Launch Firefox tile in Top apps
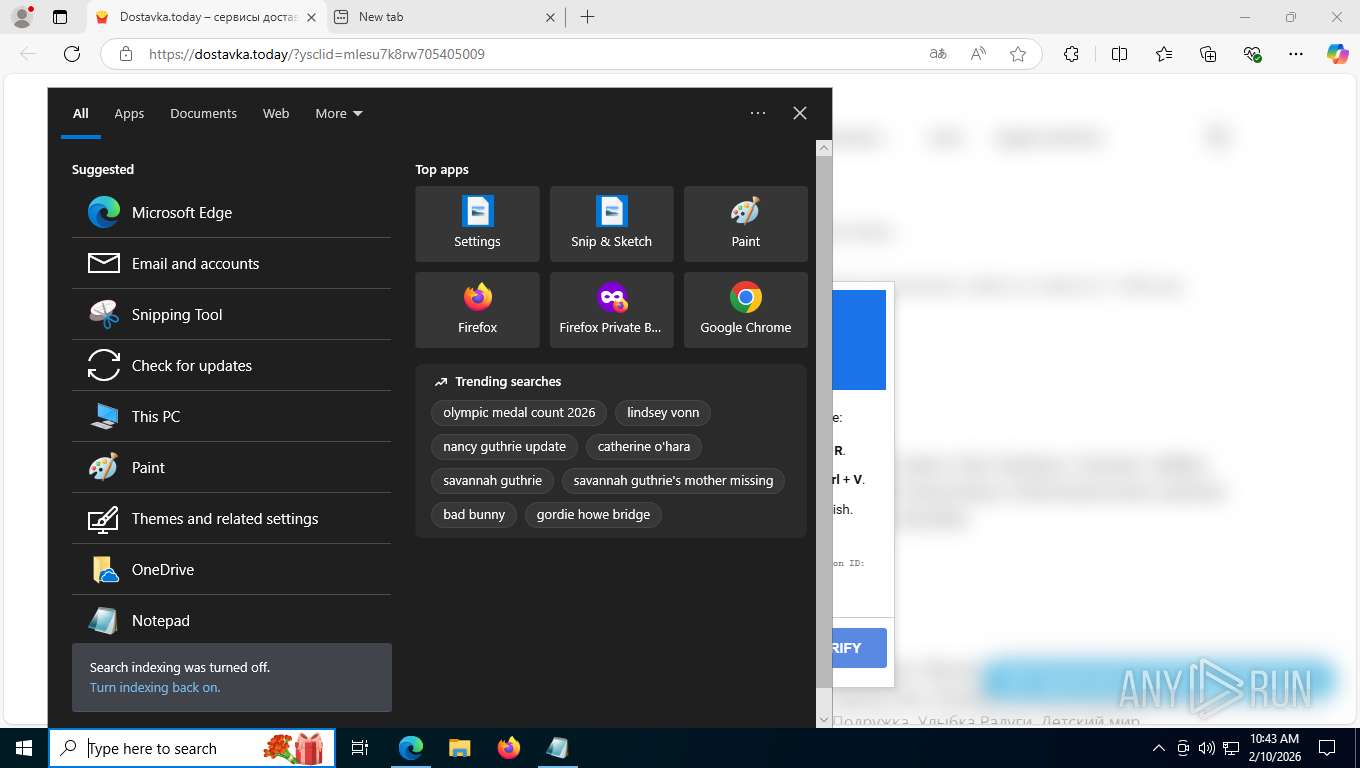1360x768 pixels. [477, 310]
